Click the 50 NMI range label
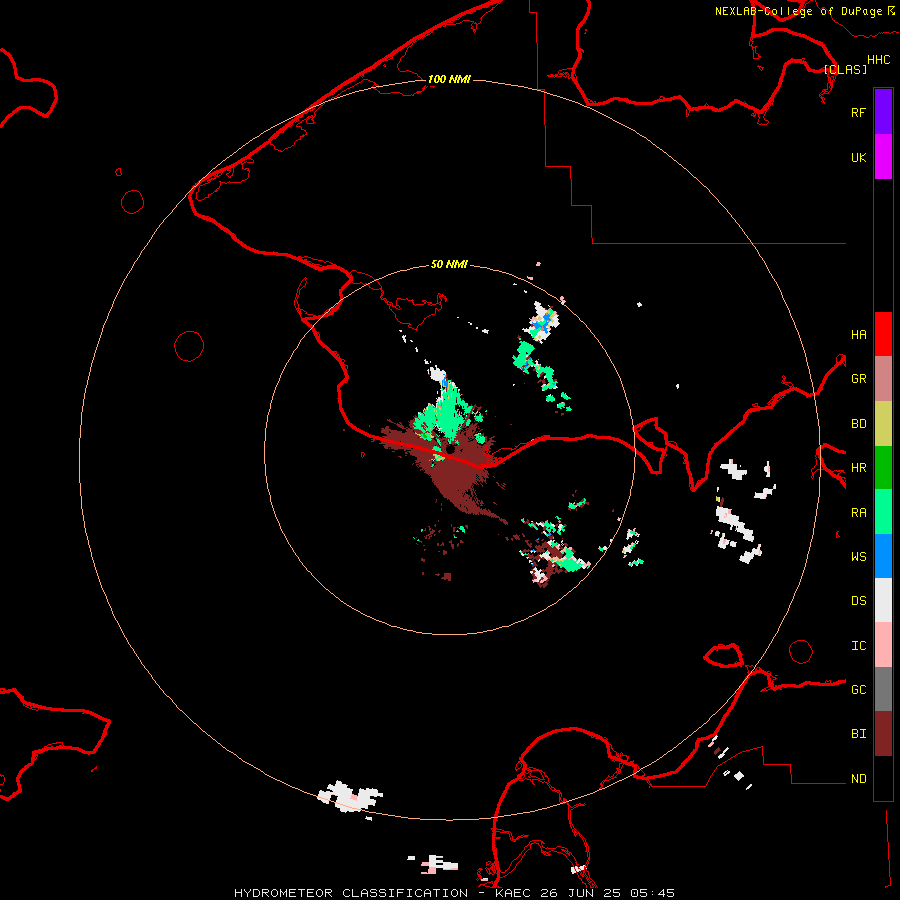The width and height of the screenshot is (900, 900). tap(449, 264)
